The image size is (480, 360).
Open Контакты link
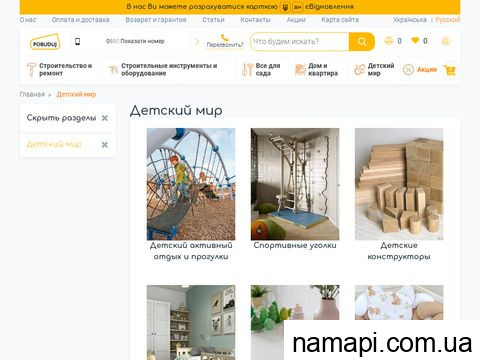(256, 20)
